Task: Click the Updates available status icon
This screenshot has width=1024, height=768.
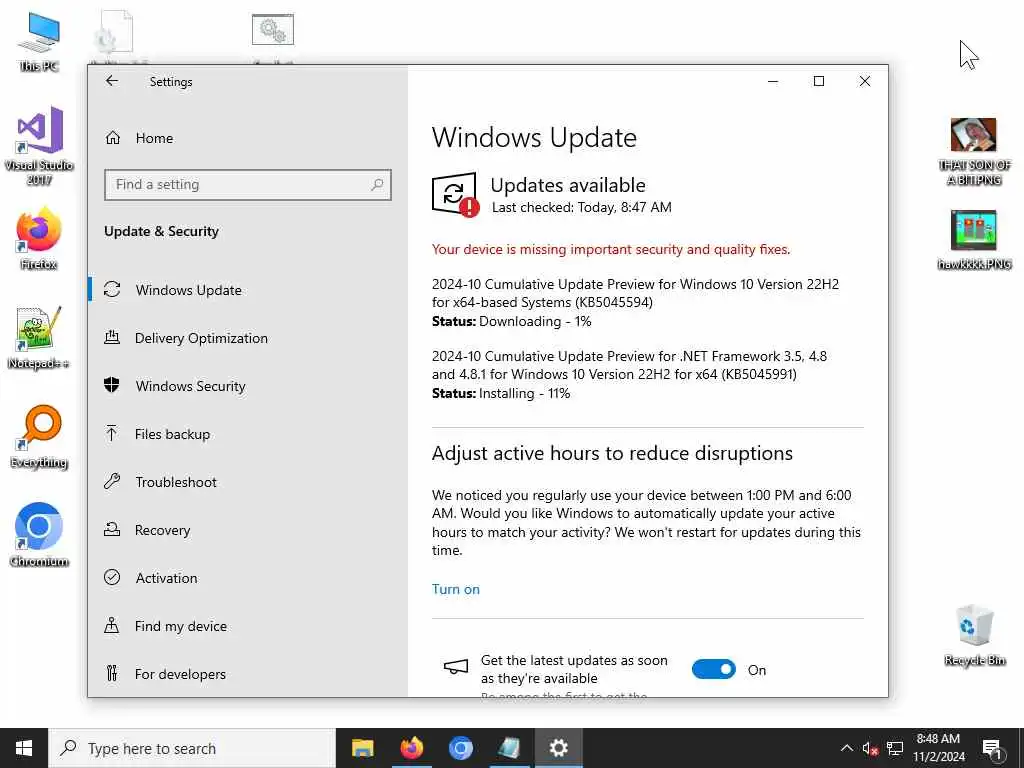Action: pos(455,194)
